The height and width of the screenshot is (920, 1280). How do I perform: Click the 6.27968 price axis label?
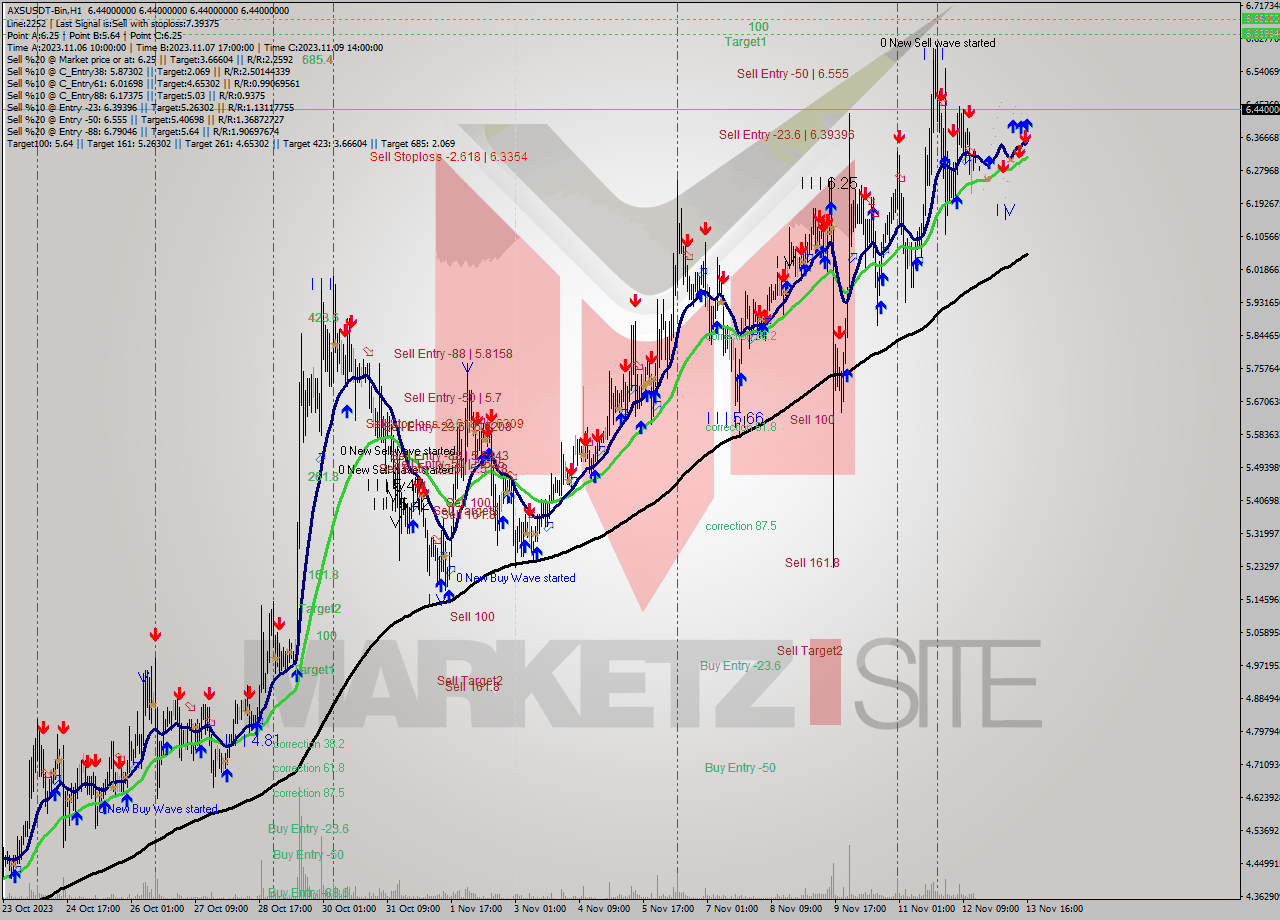click(x=1261, y=170)
